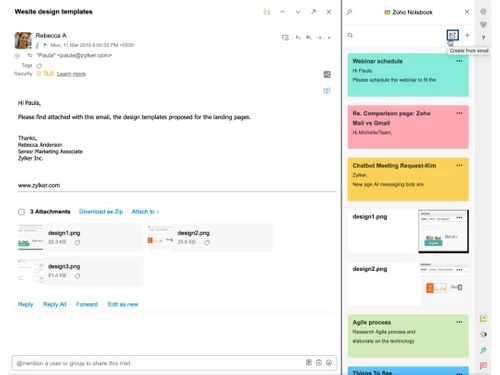Image resolution: width=500 pixels, height=375 pixels.
Task: Click the Create from email icon
Action: 452,35
